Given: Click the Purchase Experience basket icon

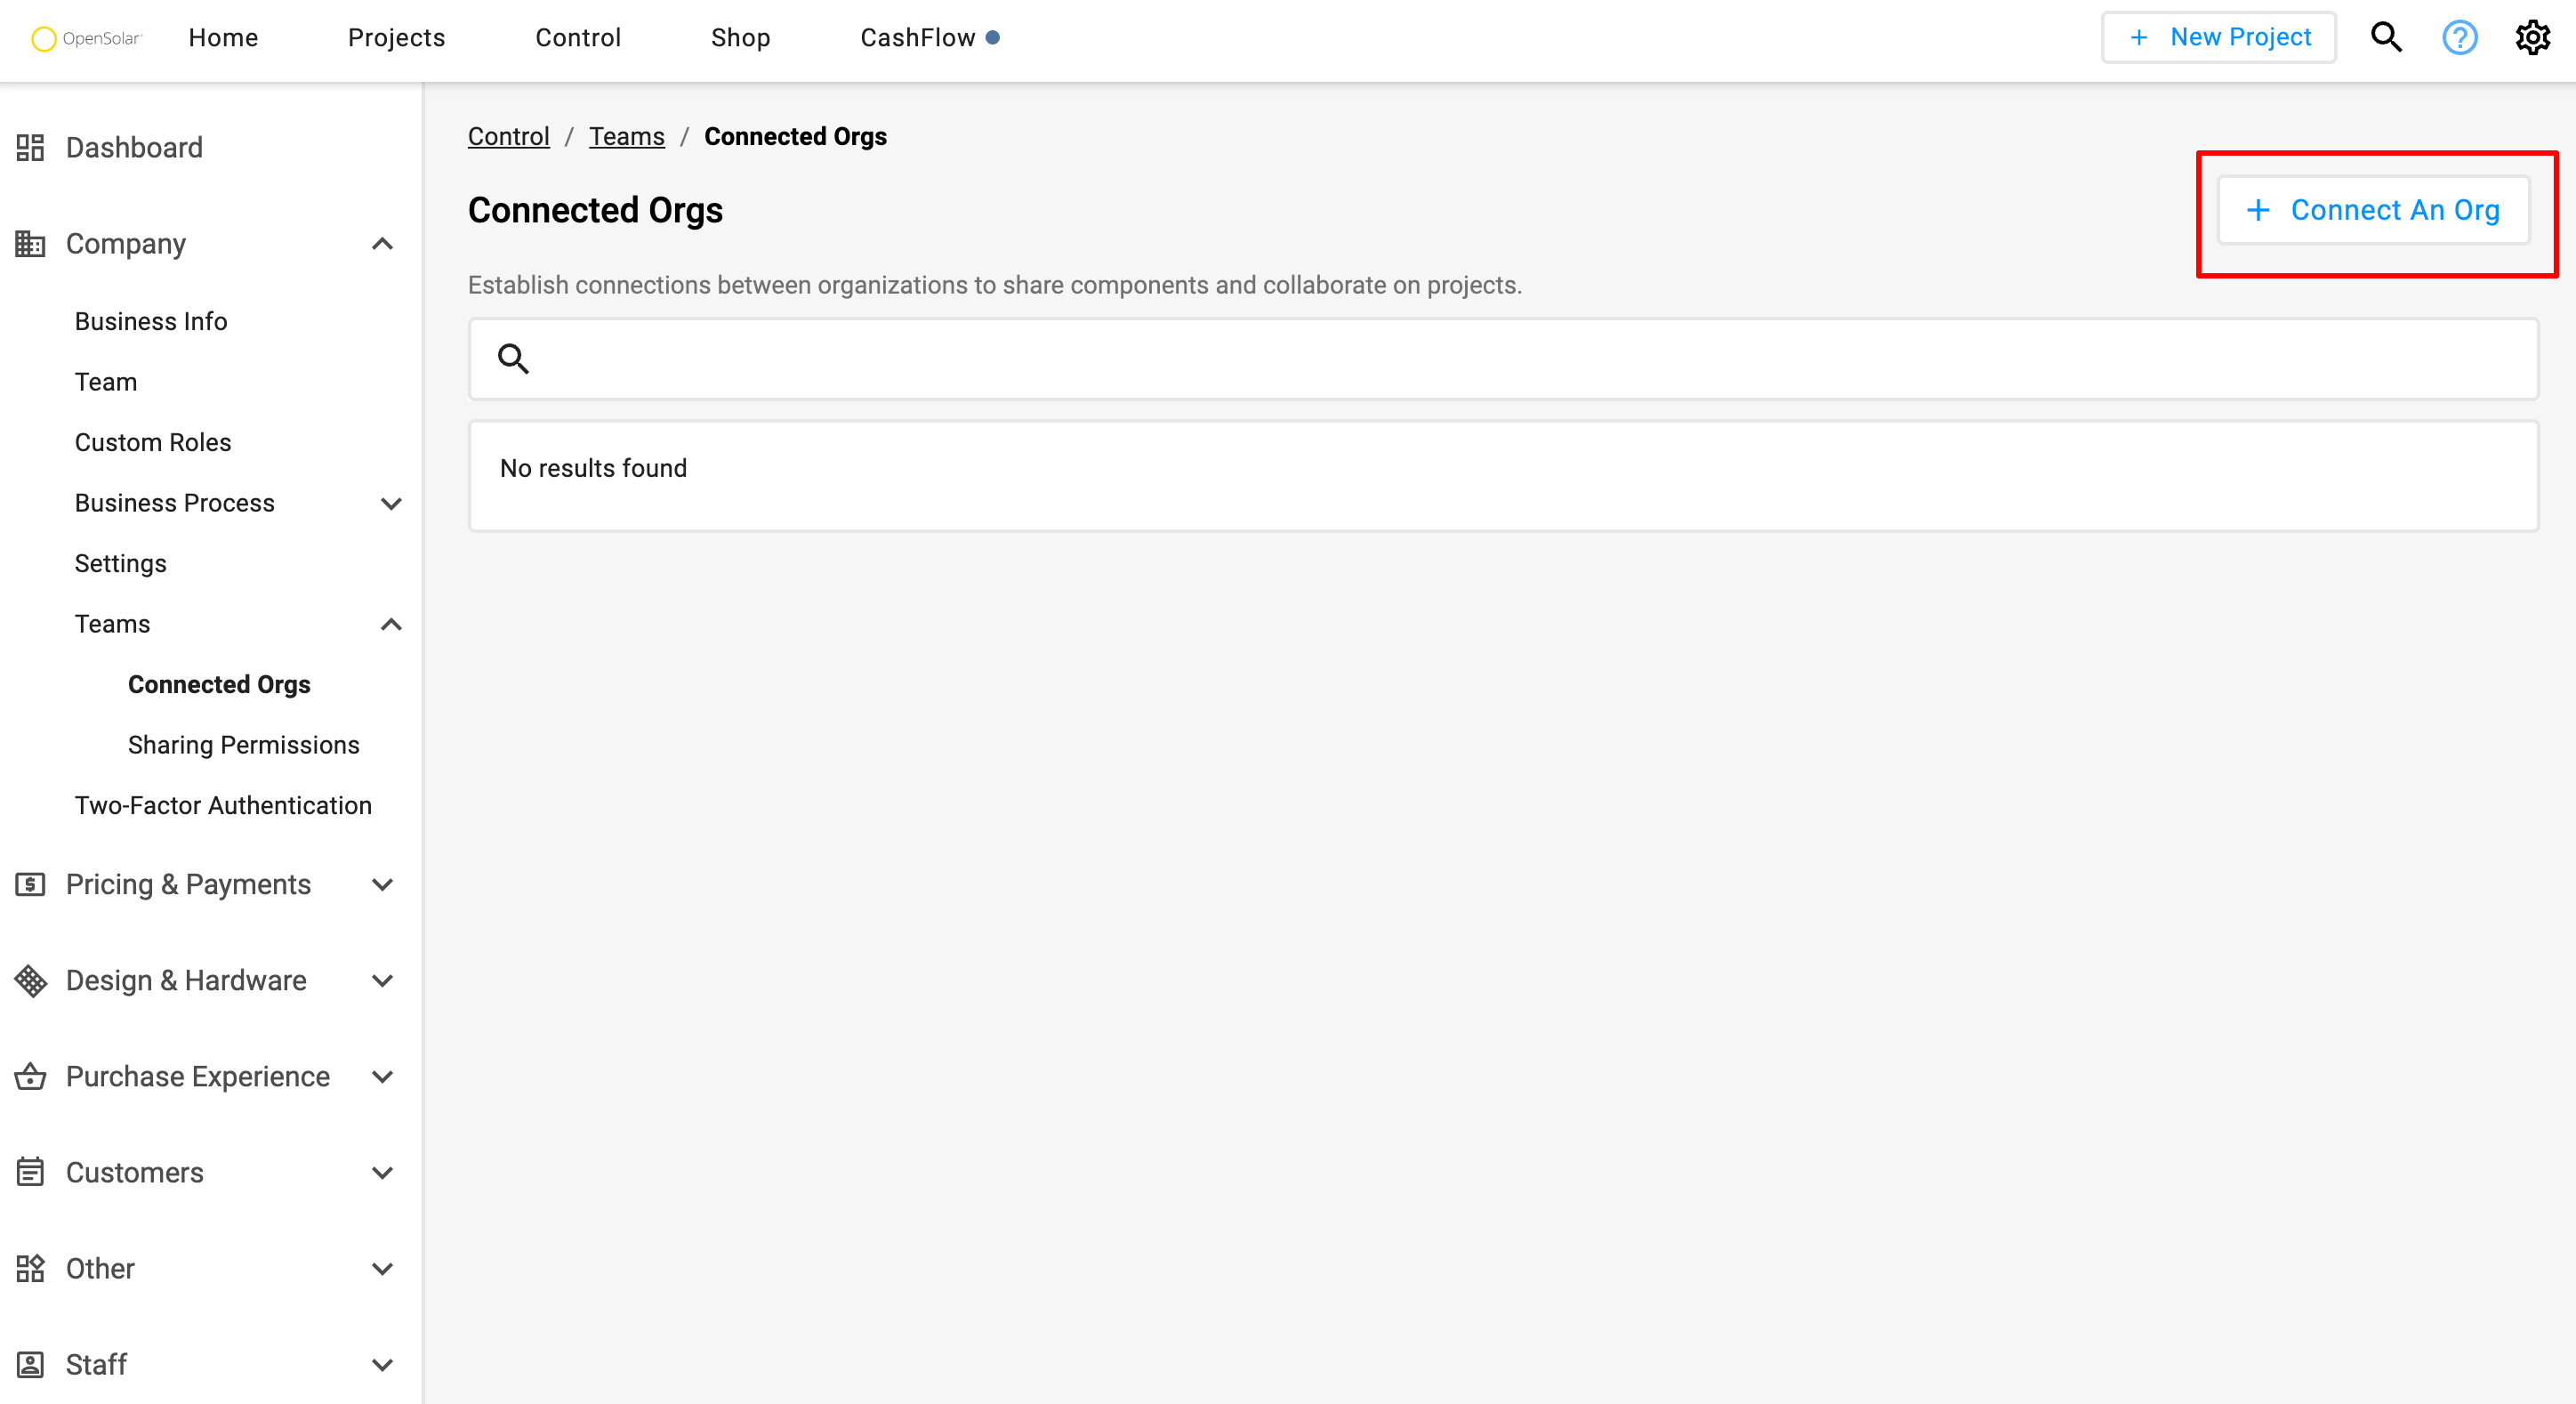Looking at the screenshot, I should click(30, 1076).
